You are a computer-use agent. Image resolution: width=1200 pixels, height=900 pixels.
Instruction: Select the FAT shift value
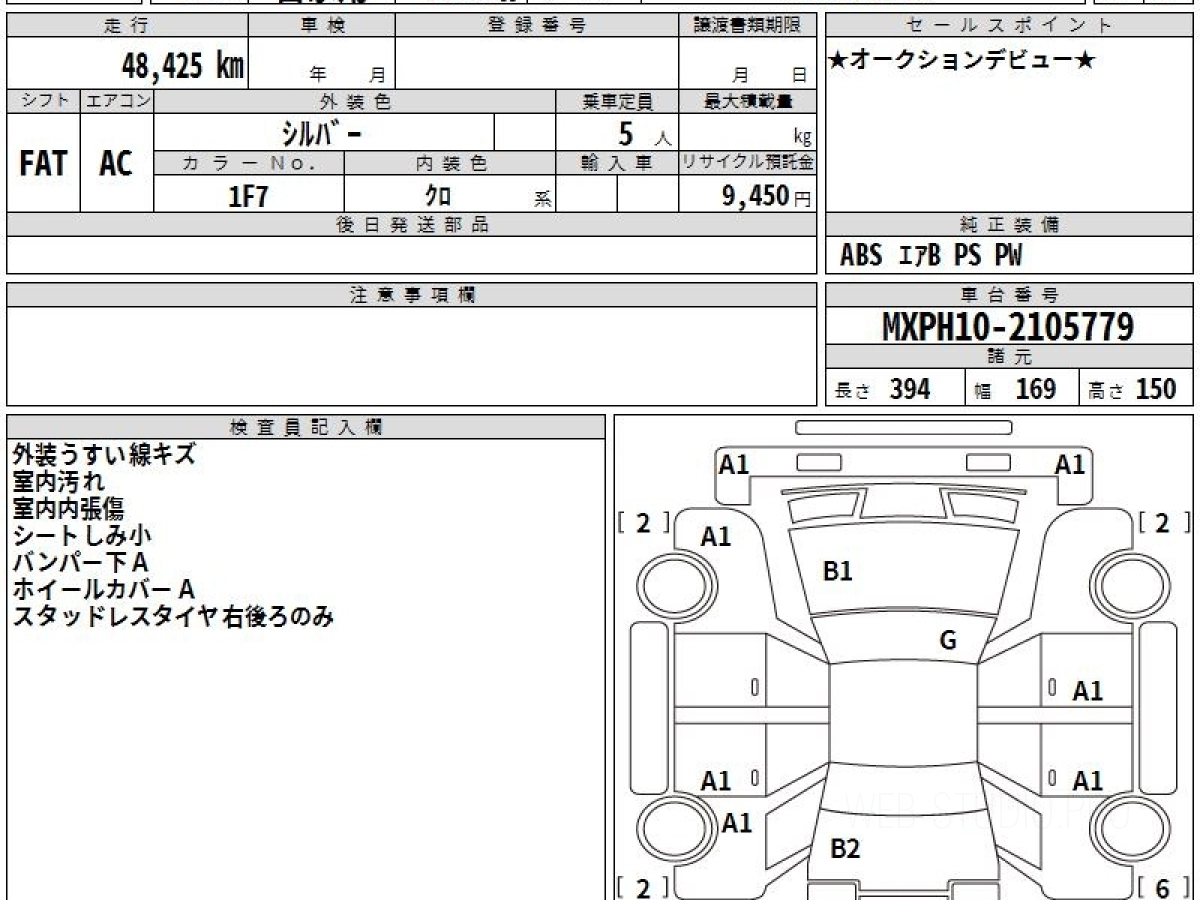coord(43,164)
